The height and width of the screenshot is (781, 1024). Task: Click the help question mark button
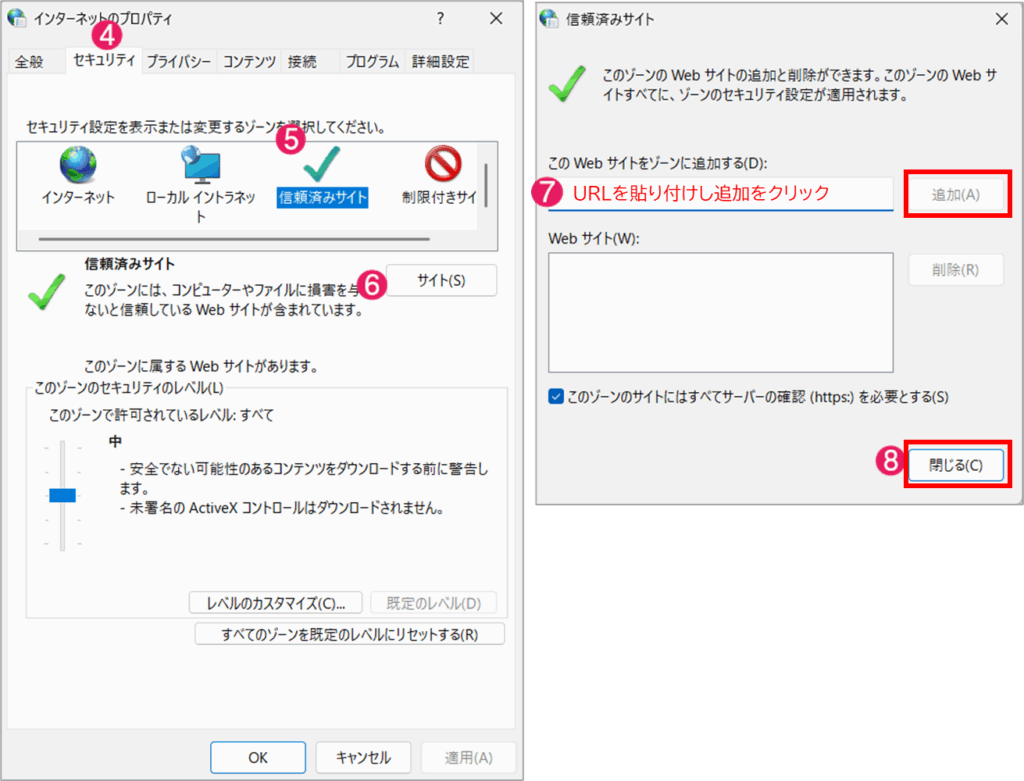pyautogui.click(x=441, y=18)
